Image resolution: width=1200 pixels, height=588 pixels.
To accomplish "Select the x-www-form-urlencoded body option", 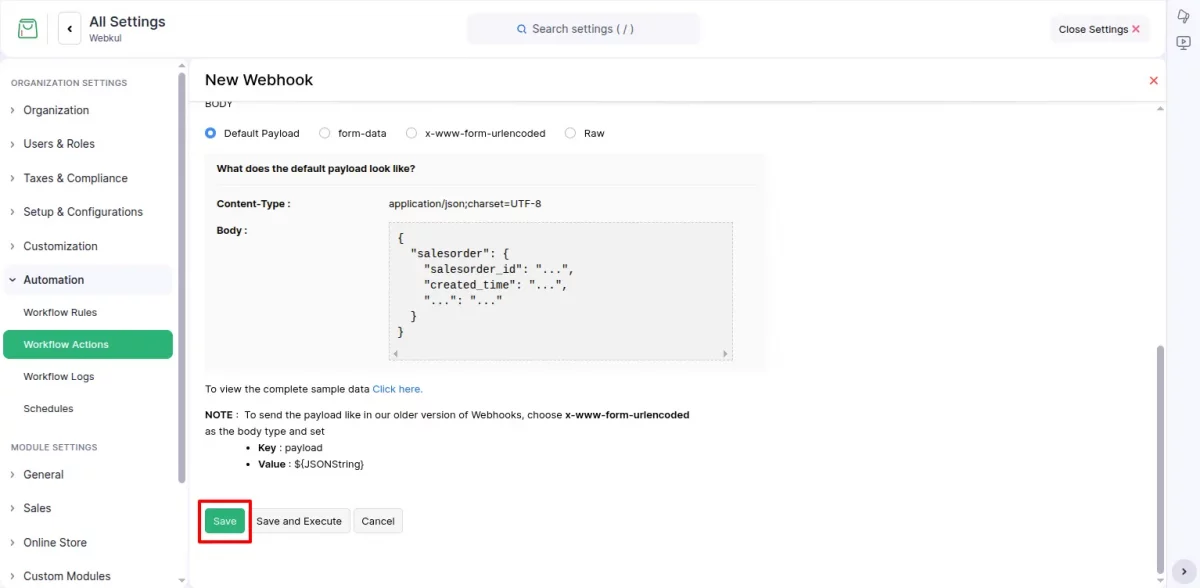I will 411,133.
